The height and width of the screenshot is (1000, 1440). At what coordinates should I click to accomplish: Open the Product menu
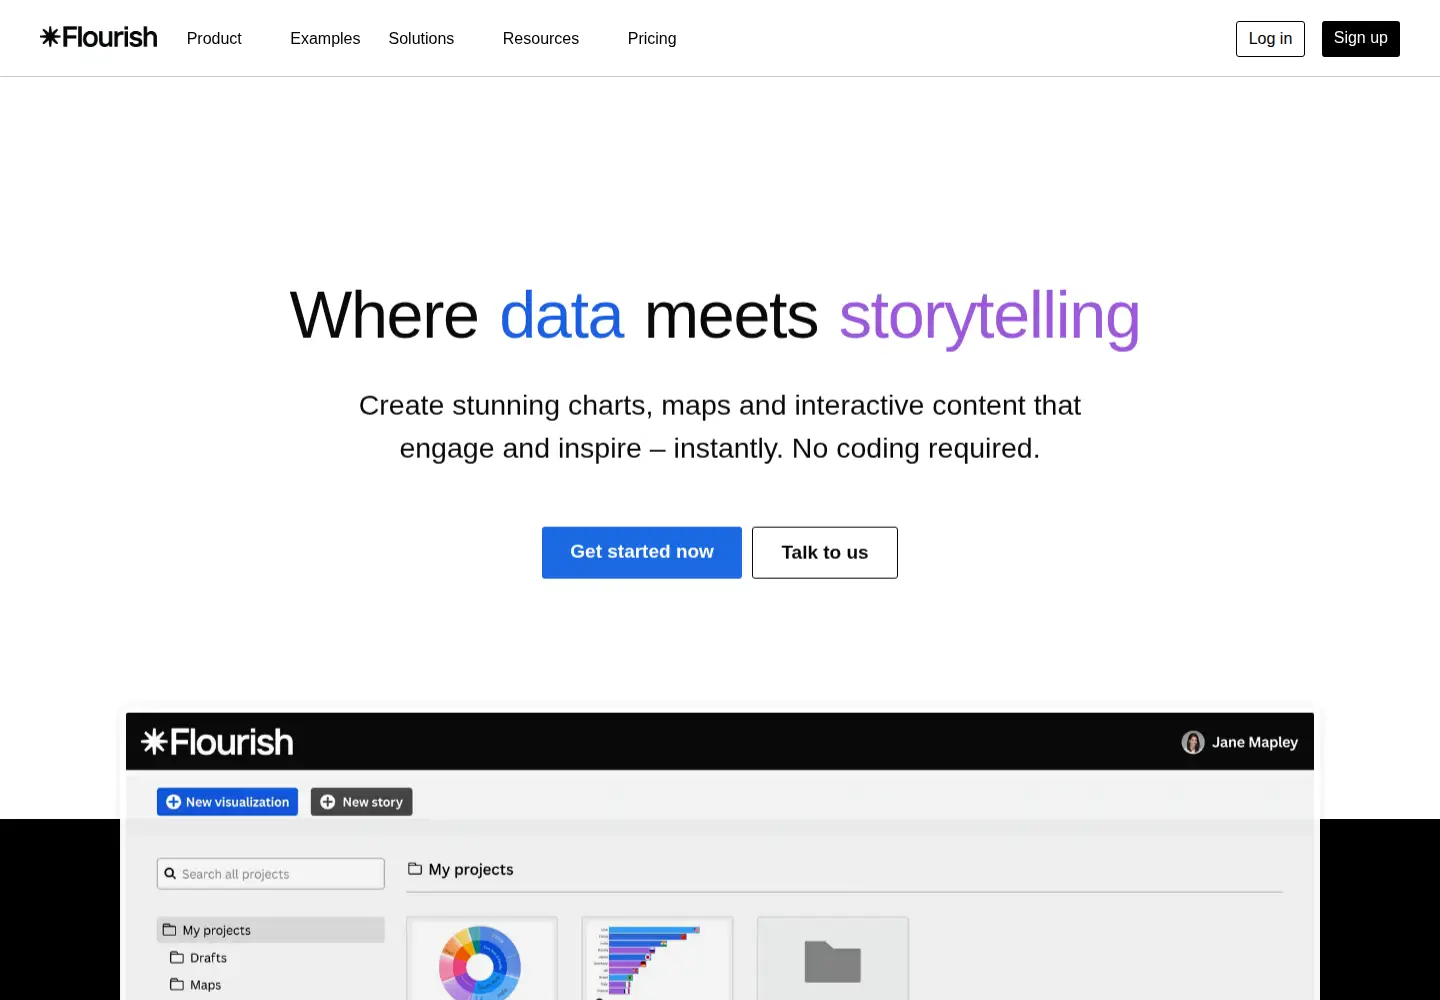point(214,38)
